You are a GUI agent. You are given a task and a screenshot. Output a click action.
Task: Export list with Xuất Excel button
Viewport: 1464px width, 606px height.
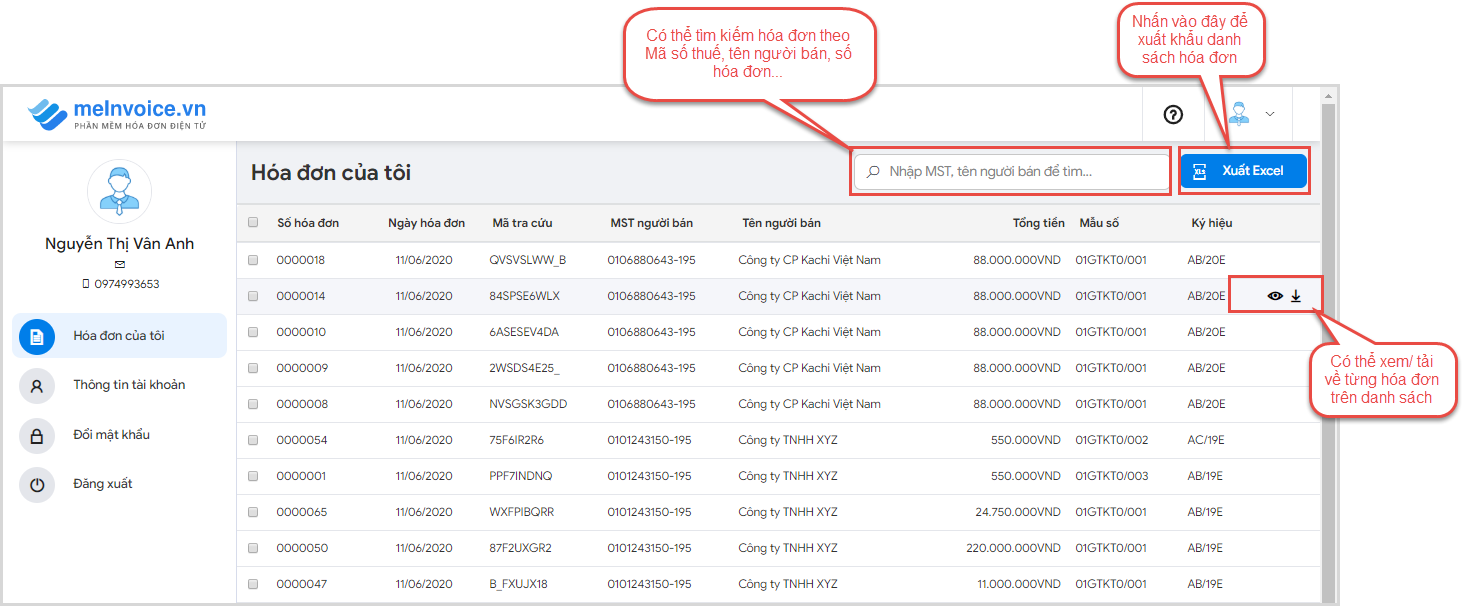pos(1243,171)
